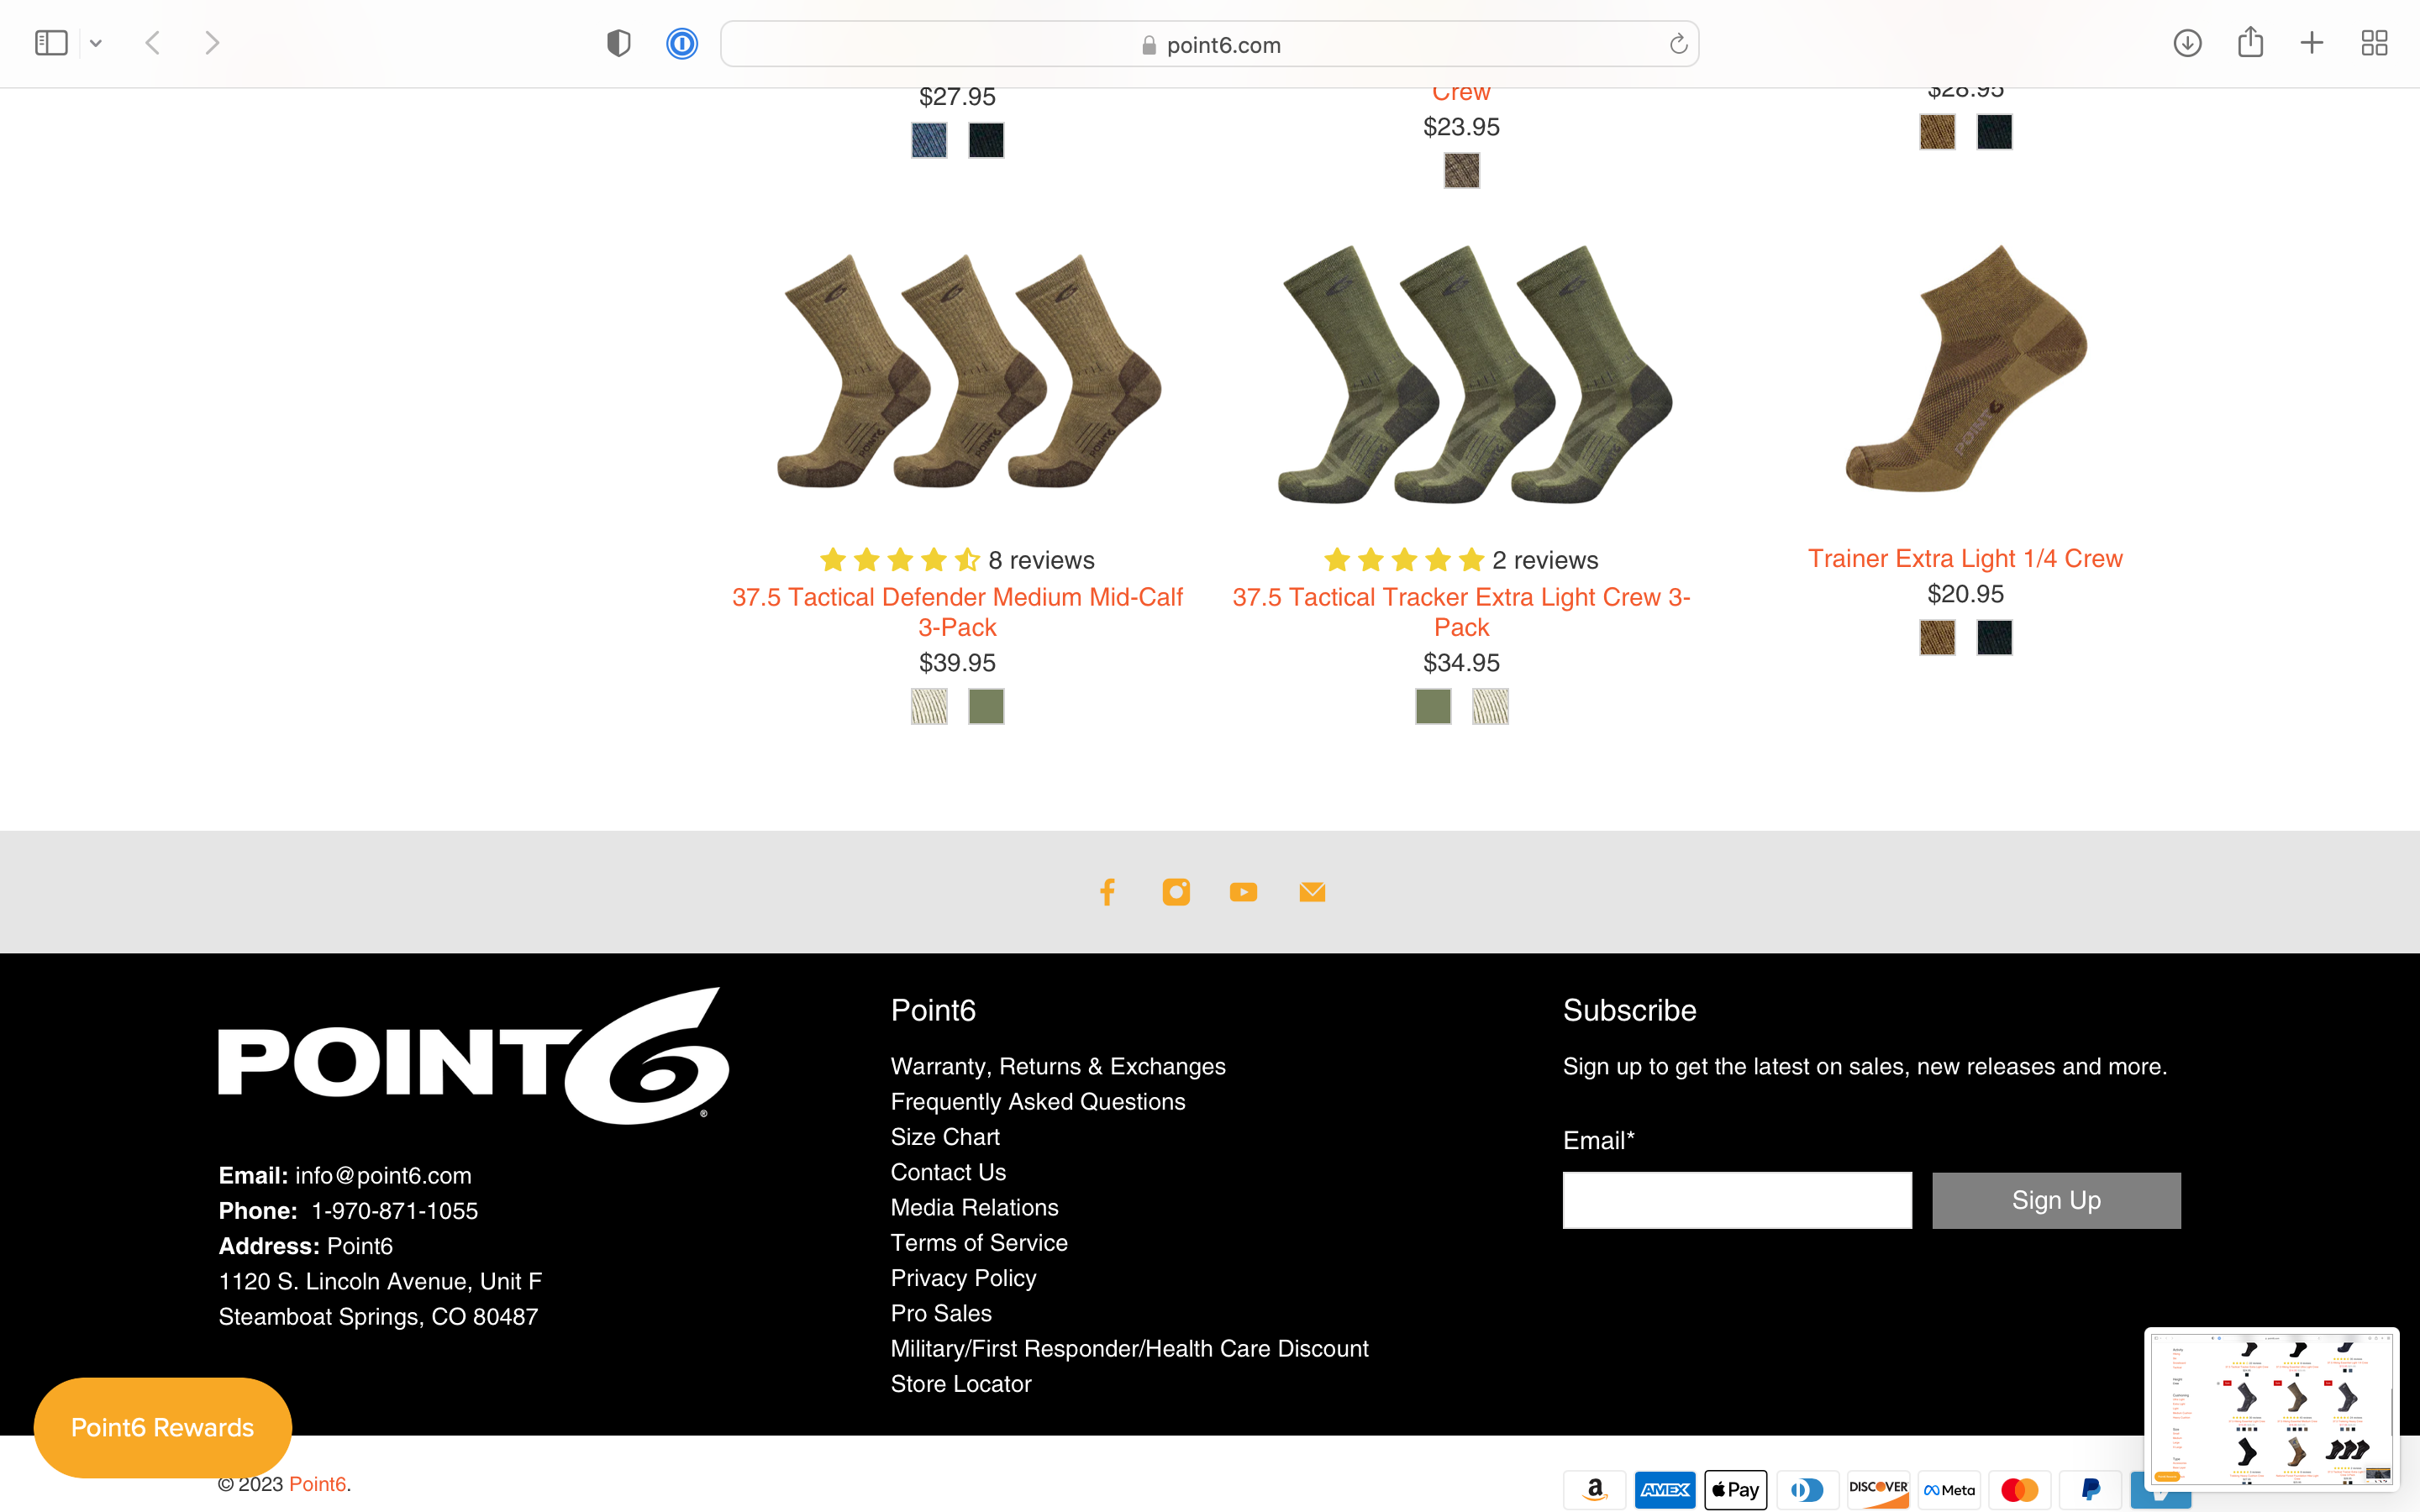2420x1512 pixels.
Task: Choose brown swatch under $23.95 Crew product
Action: (1462, 170)
